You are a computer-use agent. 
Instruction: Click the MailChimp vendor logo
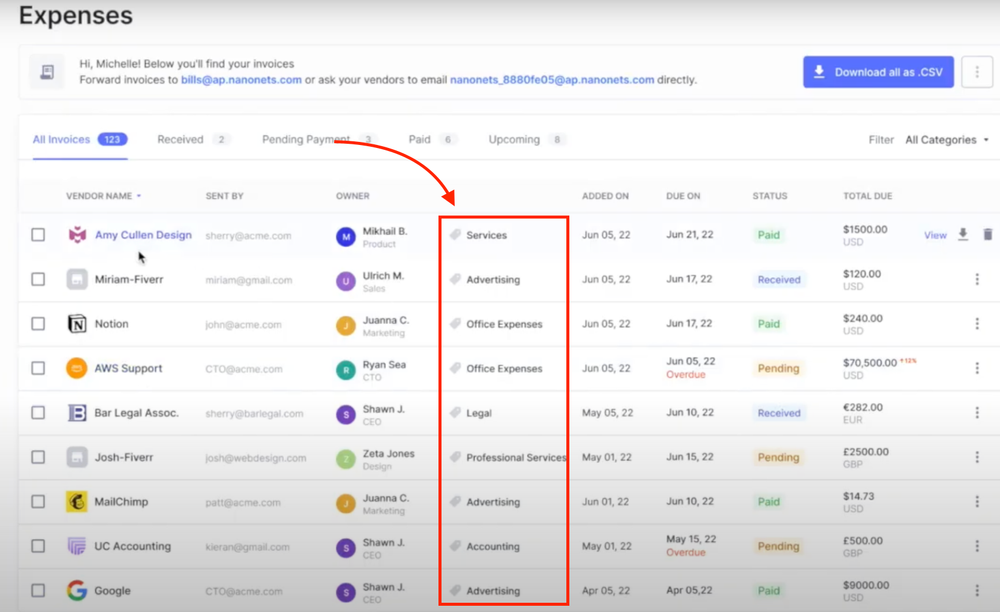(77, 502)
